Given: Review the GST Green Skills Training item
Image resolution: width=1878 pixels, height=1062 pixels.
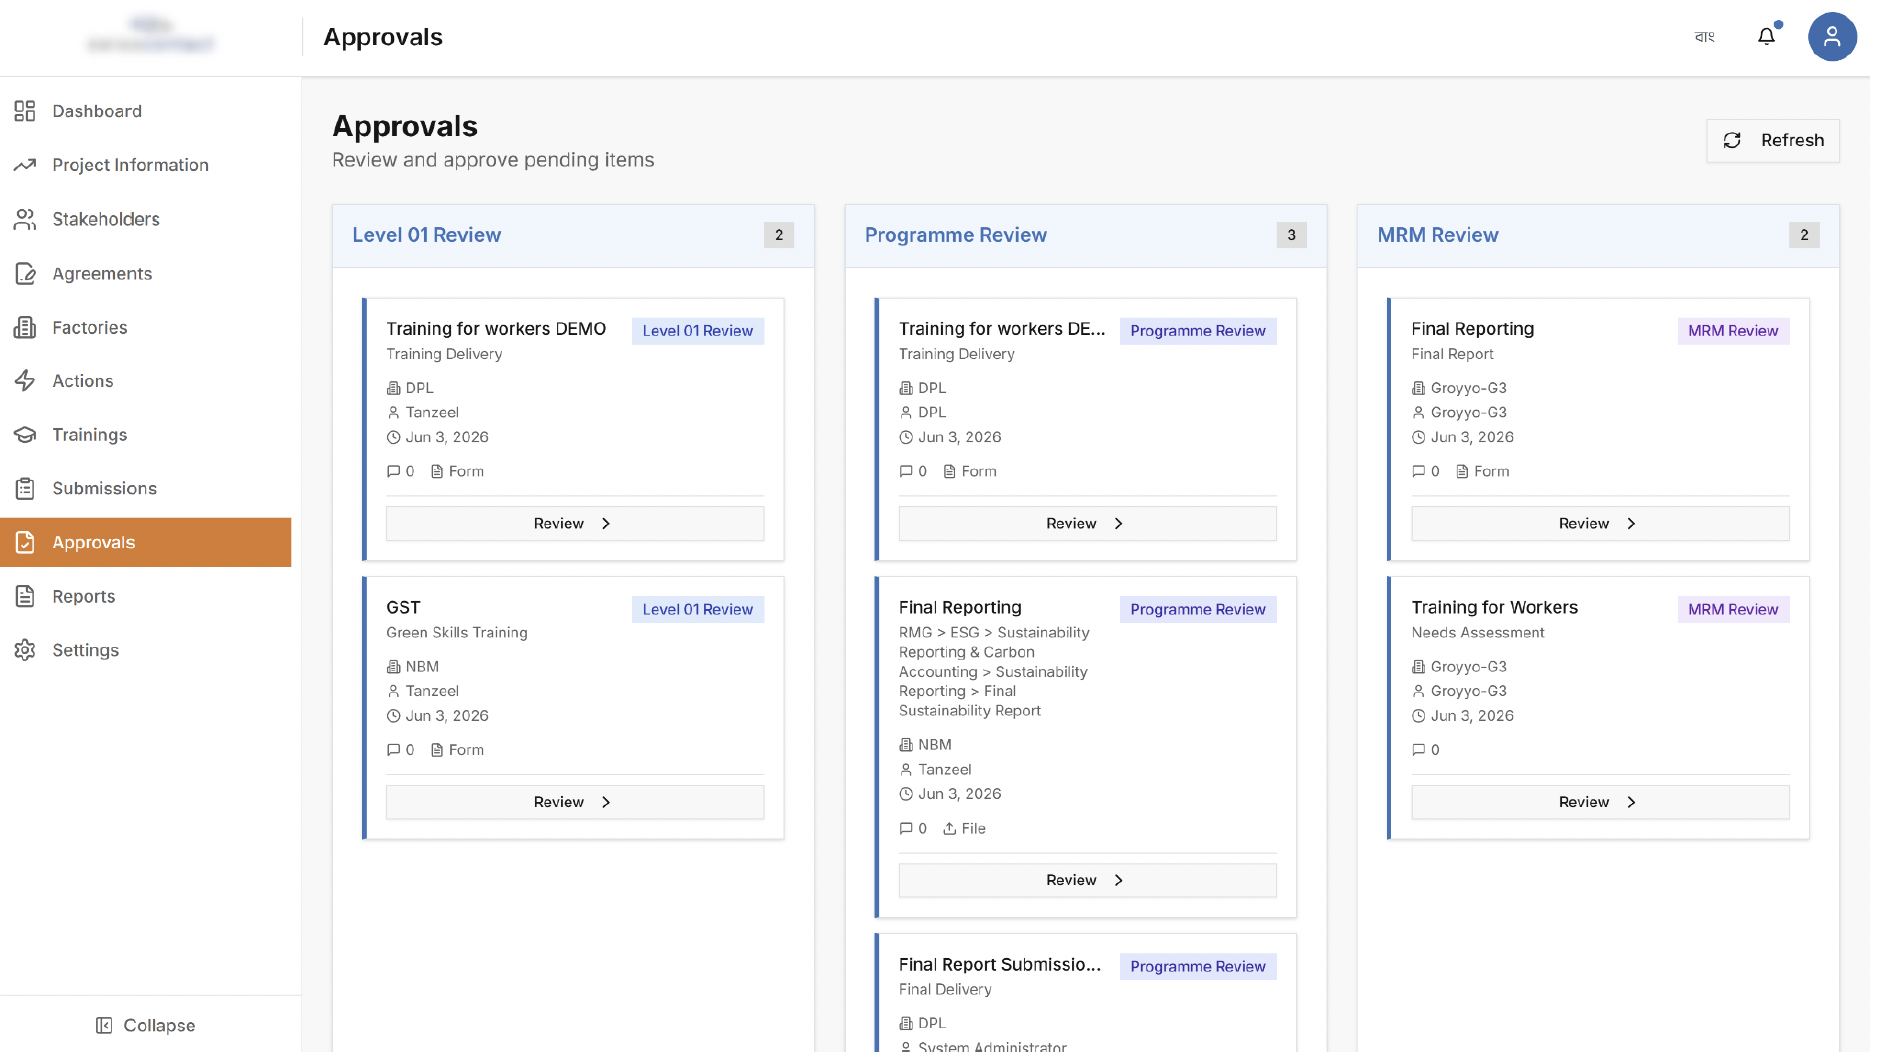Looking at the screenshot, I should tap(575, 802).
